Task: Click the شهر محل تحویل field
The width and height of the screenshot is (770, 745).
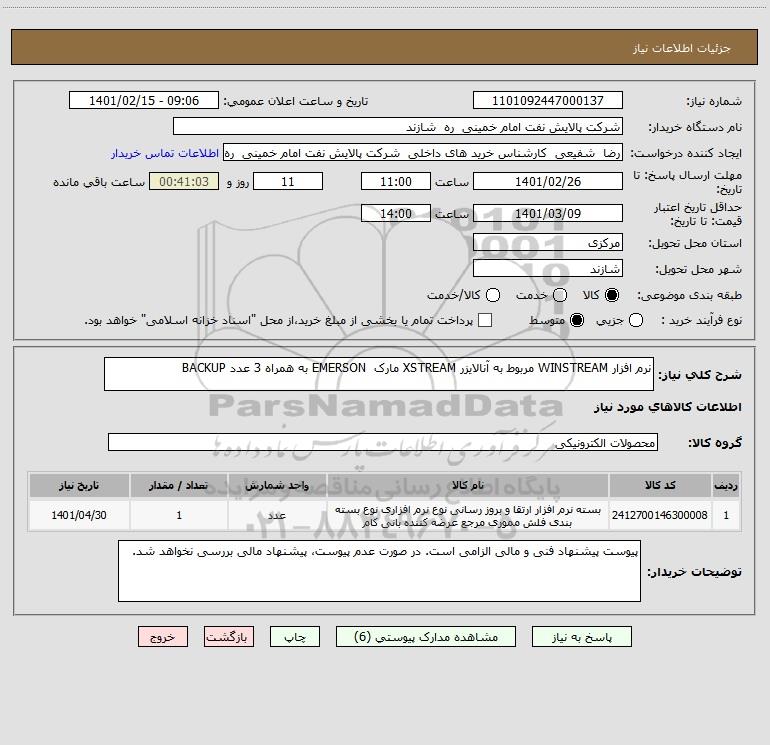Action: [x=548, y=269]
